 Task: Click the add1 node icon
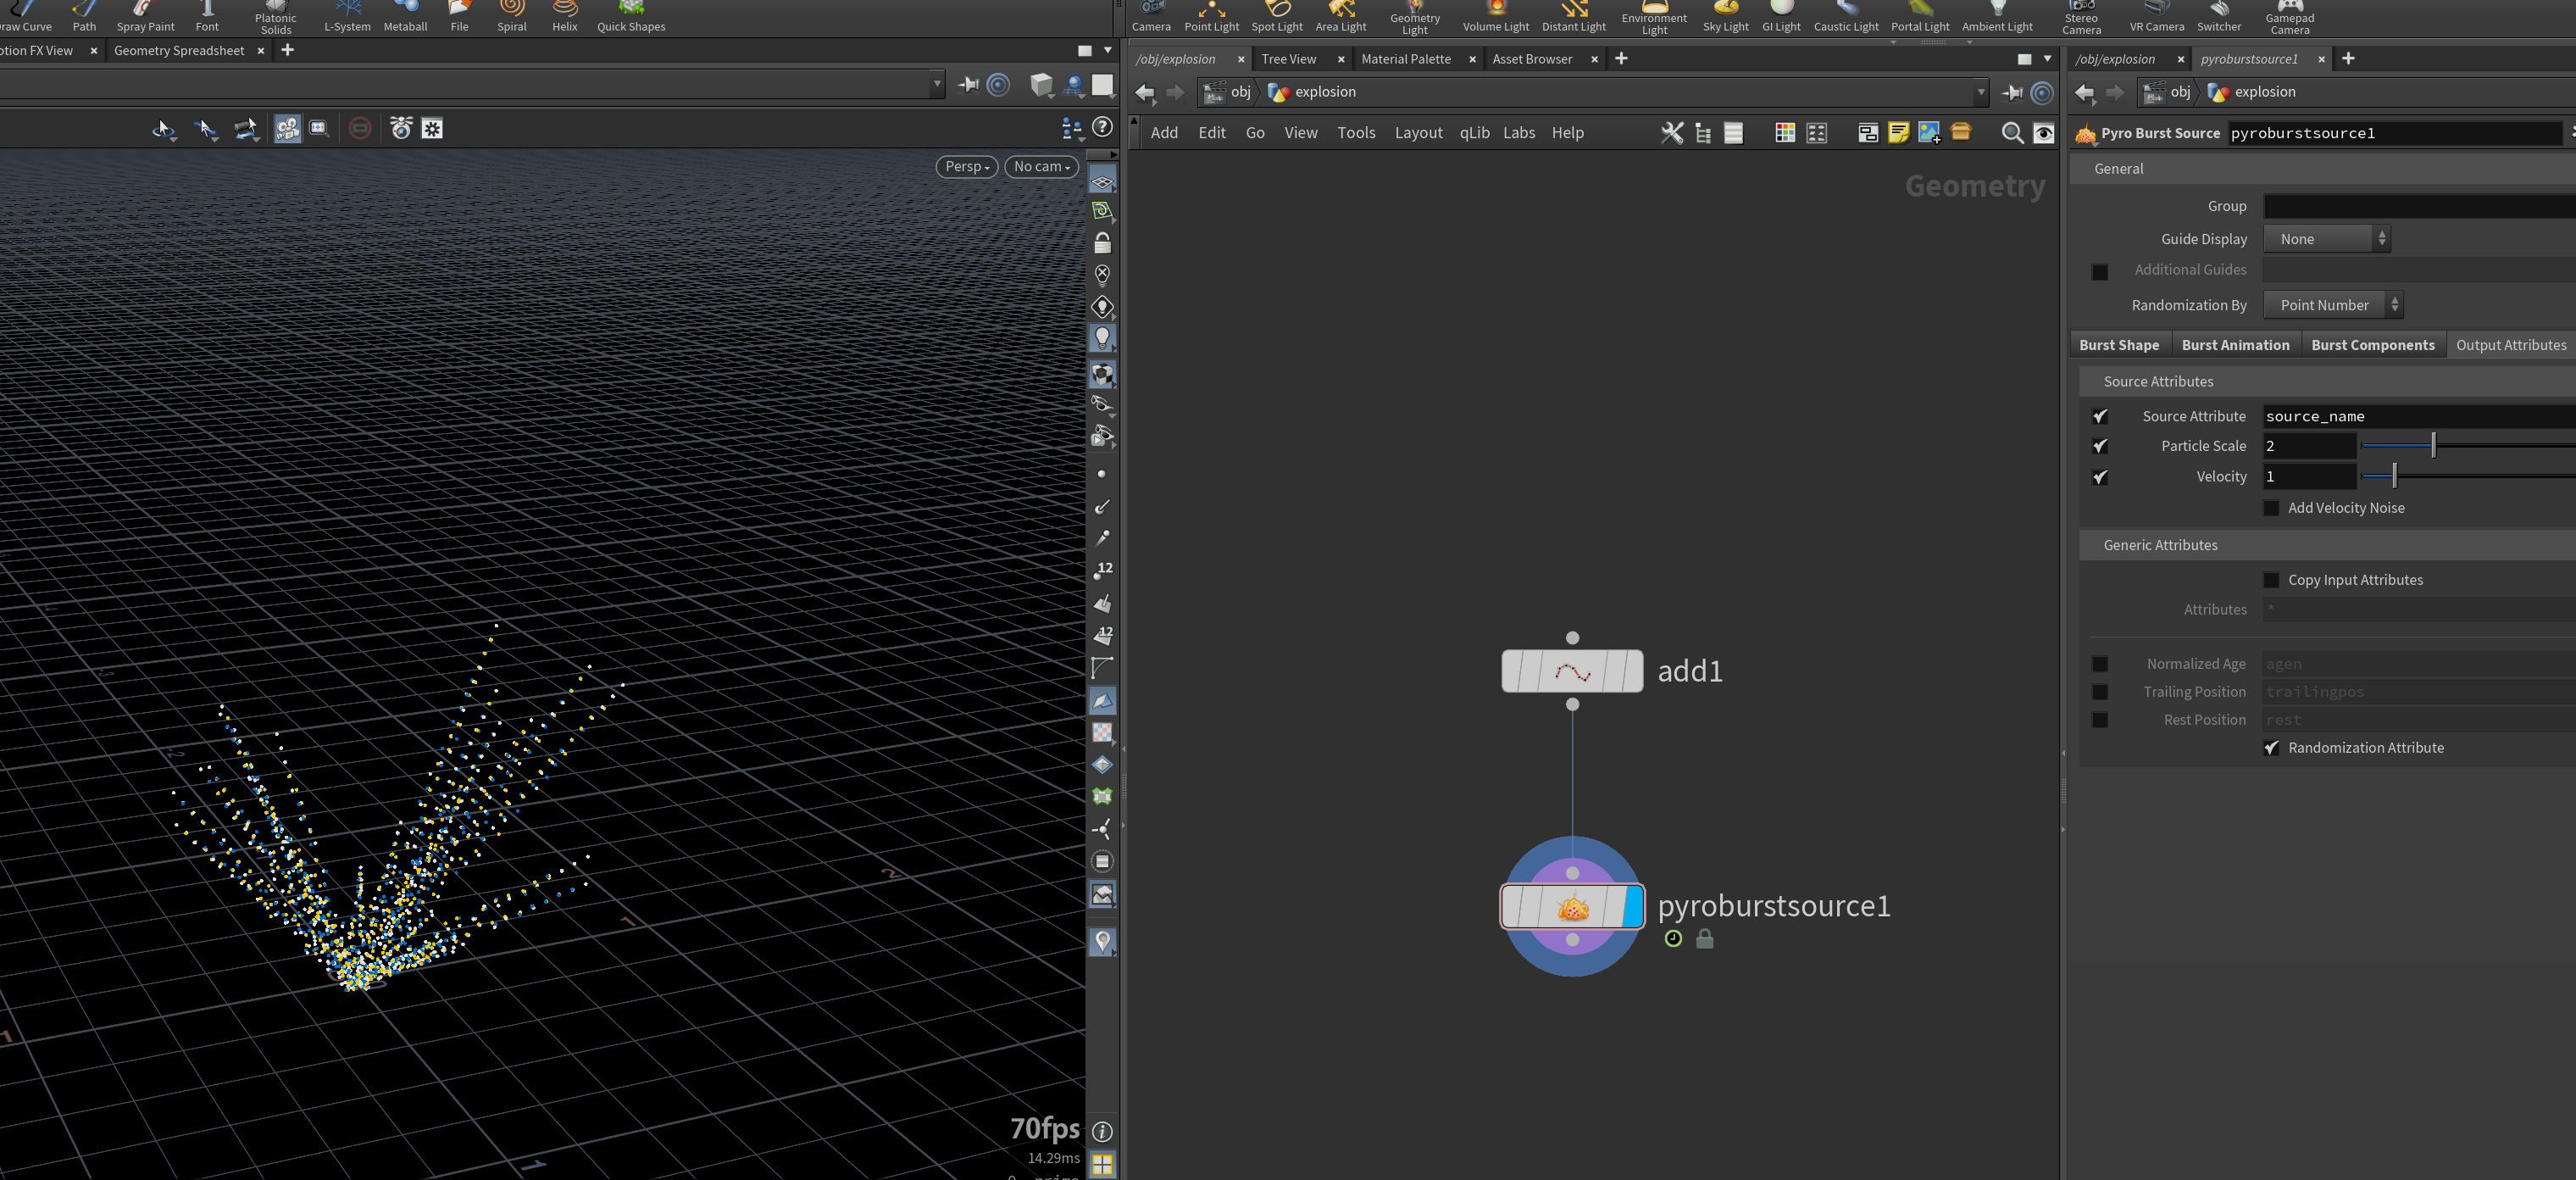point(1572,672)
